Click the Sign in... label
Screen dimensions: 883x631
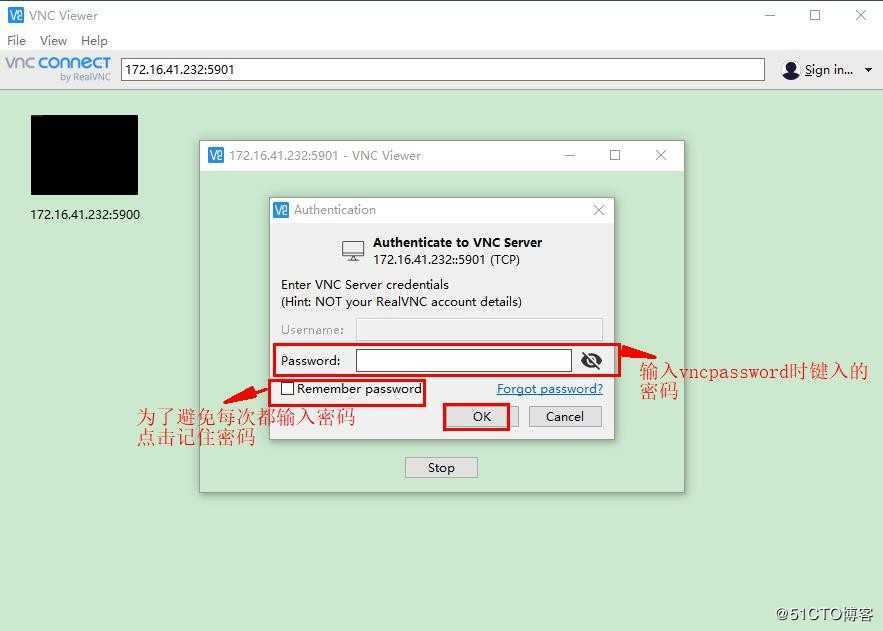pyautogui.click(x=828, y=70)
